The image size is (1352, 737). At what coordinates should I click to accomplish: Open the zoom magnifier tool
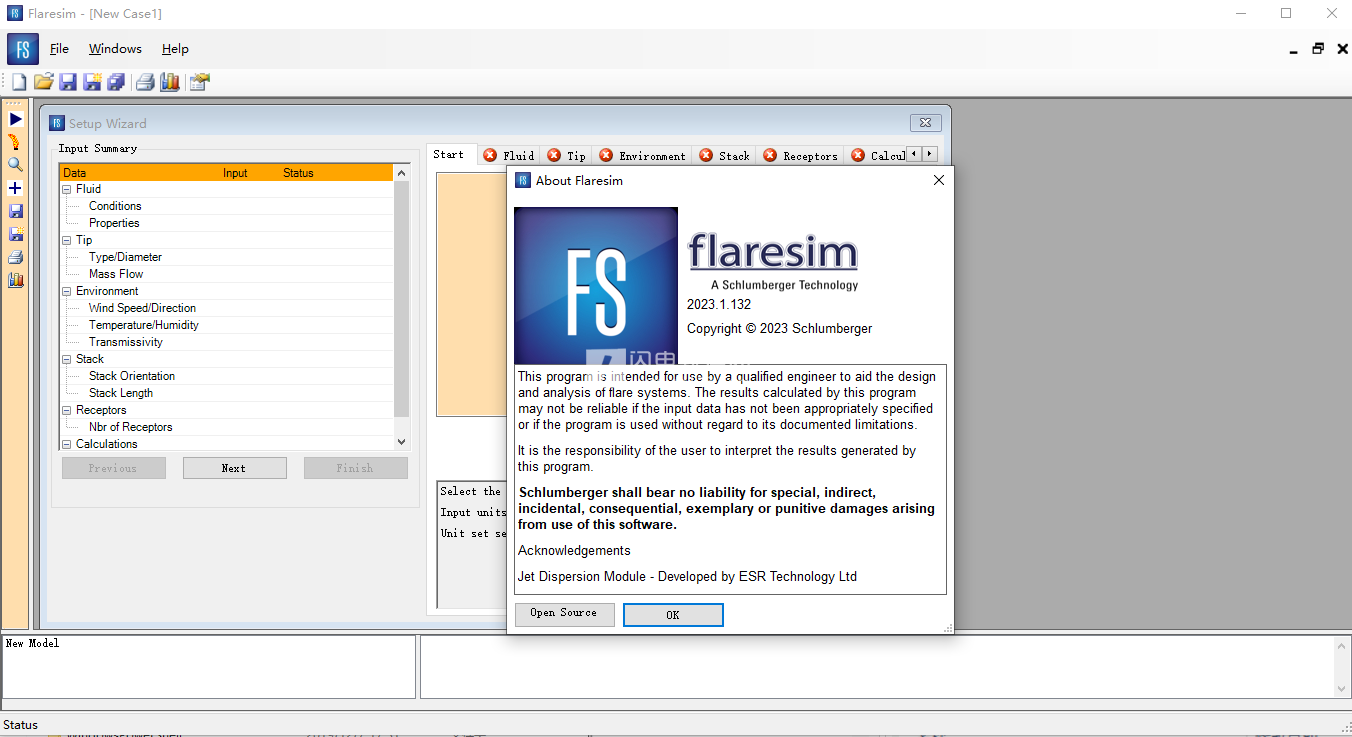click(14, 164)
